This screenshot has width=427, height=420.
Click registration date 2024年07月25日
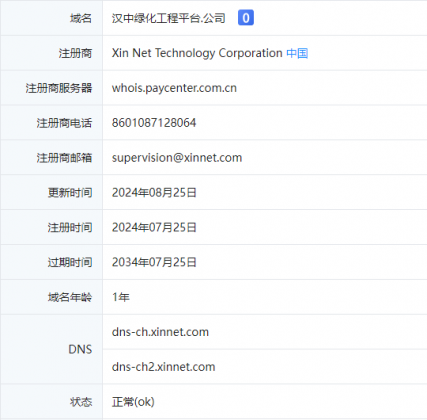154,228
